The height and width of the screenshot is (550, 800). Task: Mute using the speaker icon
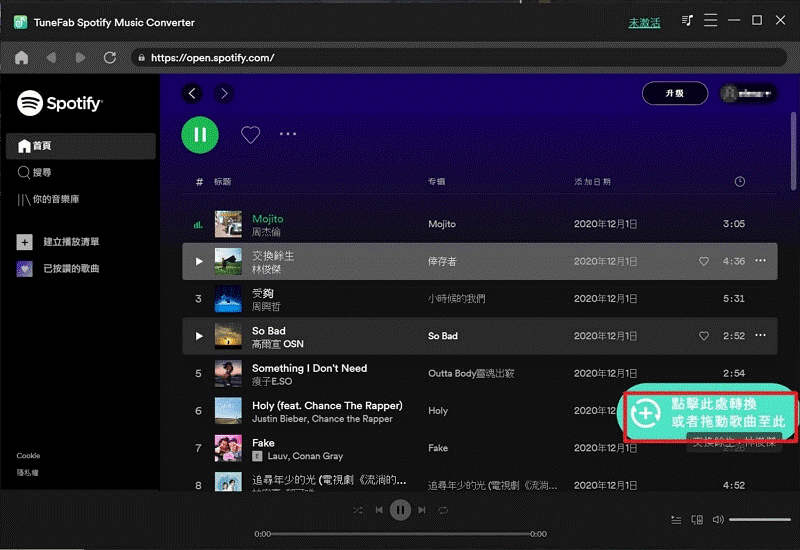pyautogui.click(x=718, y=519)
